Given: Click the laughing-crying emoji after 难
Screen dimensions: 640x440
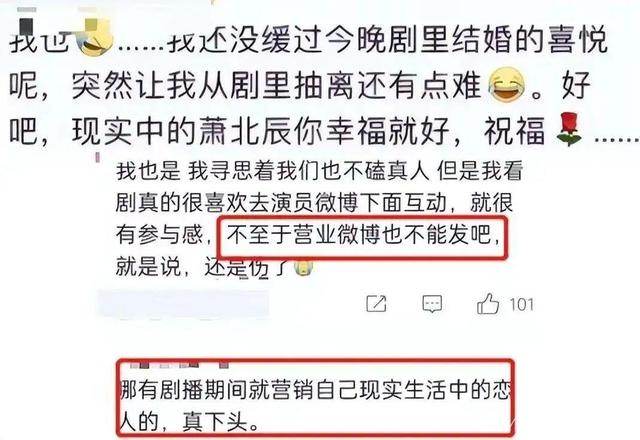Looking at the screenshot, I should point(507,85).
